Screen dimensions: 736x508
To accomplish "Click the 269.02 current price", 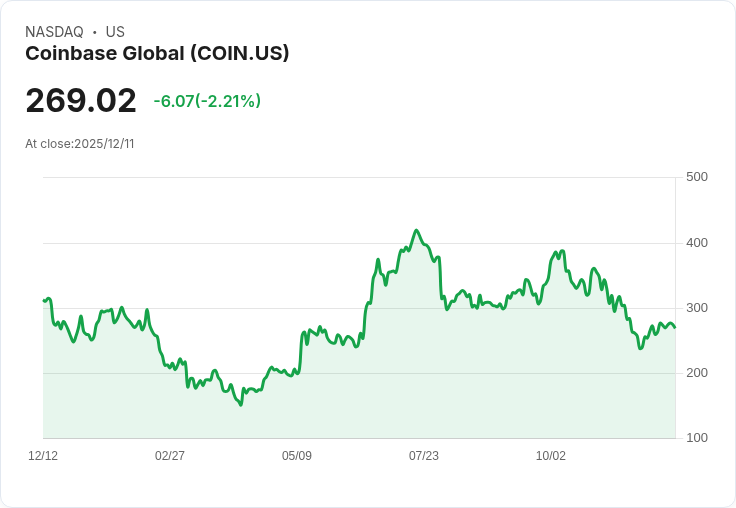I will (81, 101).
